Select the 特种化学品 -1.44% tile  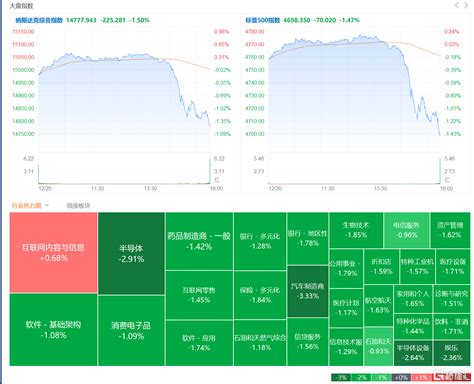point(413,326)
